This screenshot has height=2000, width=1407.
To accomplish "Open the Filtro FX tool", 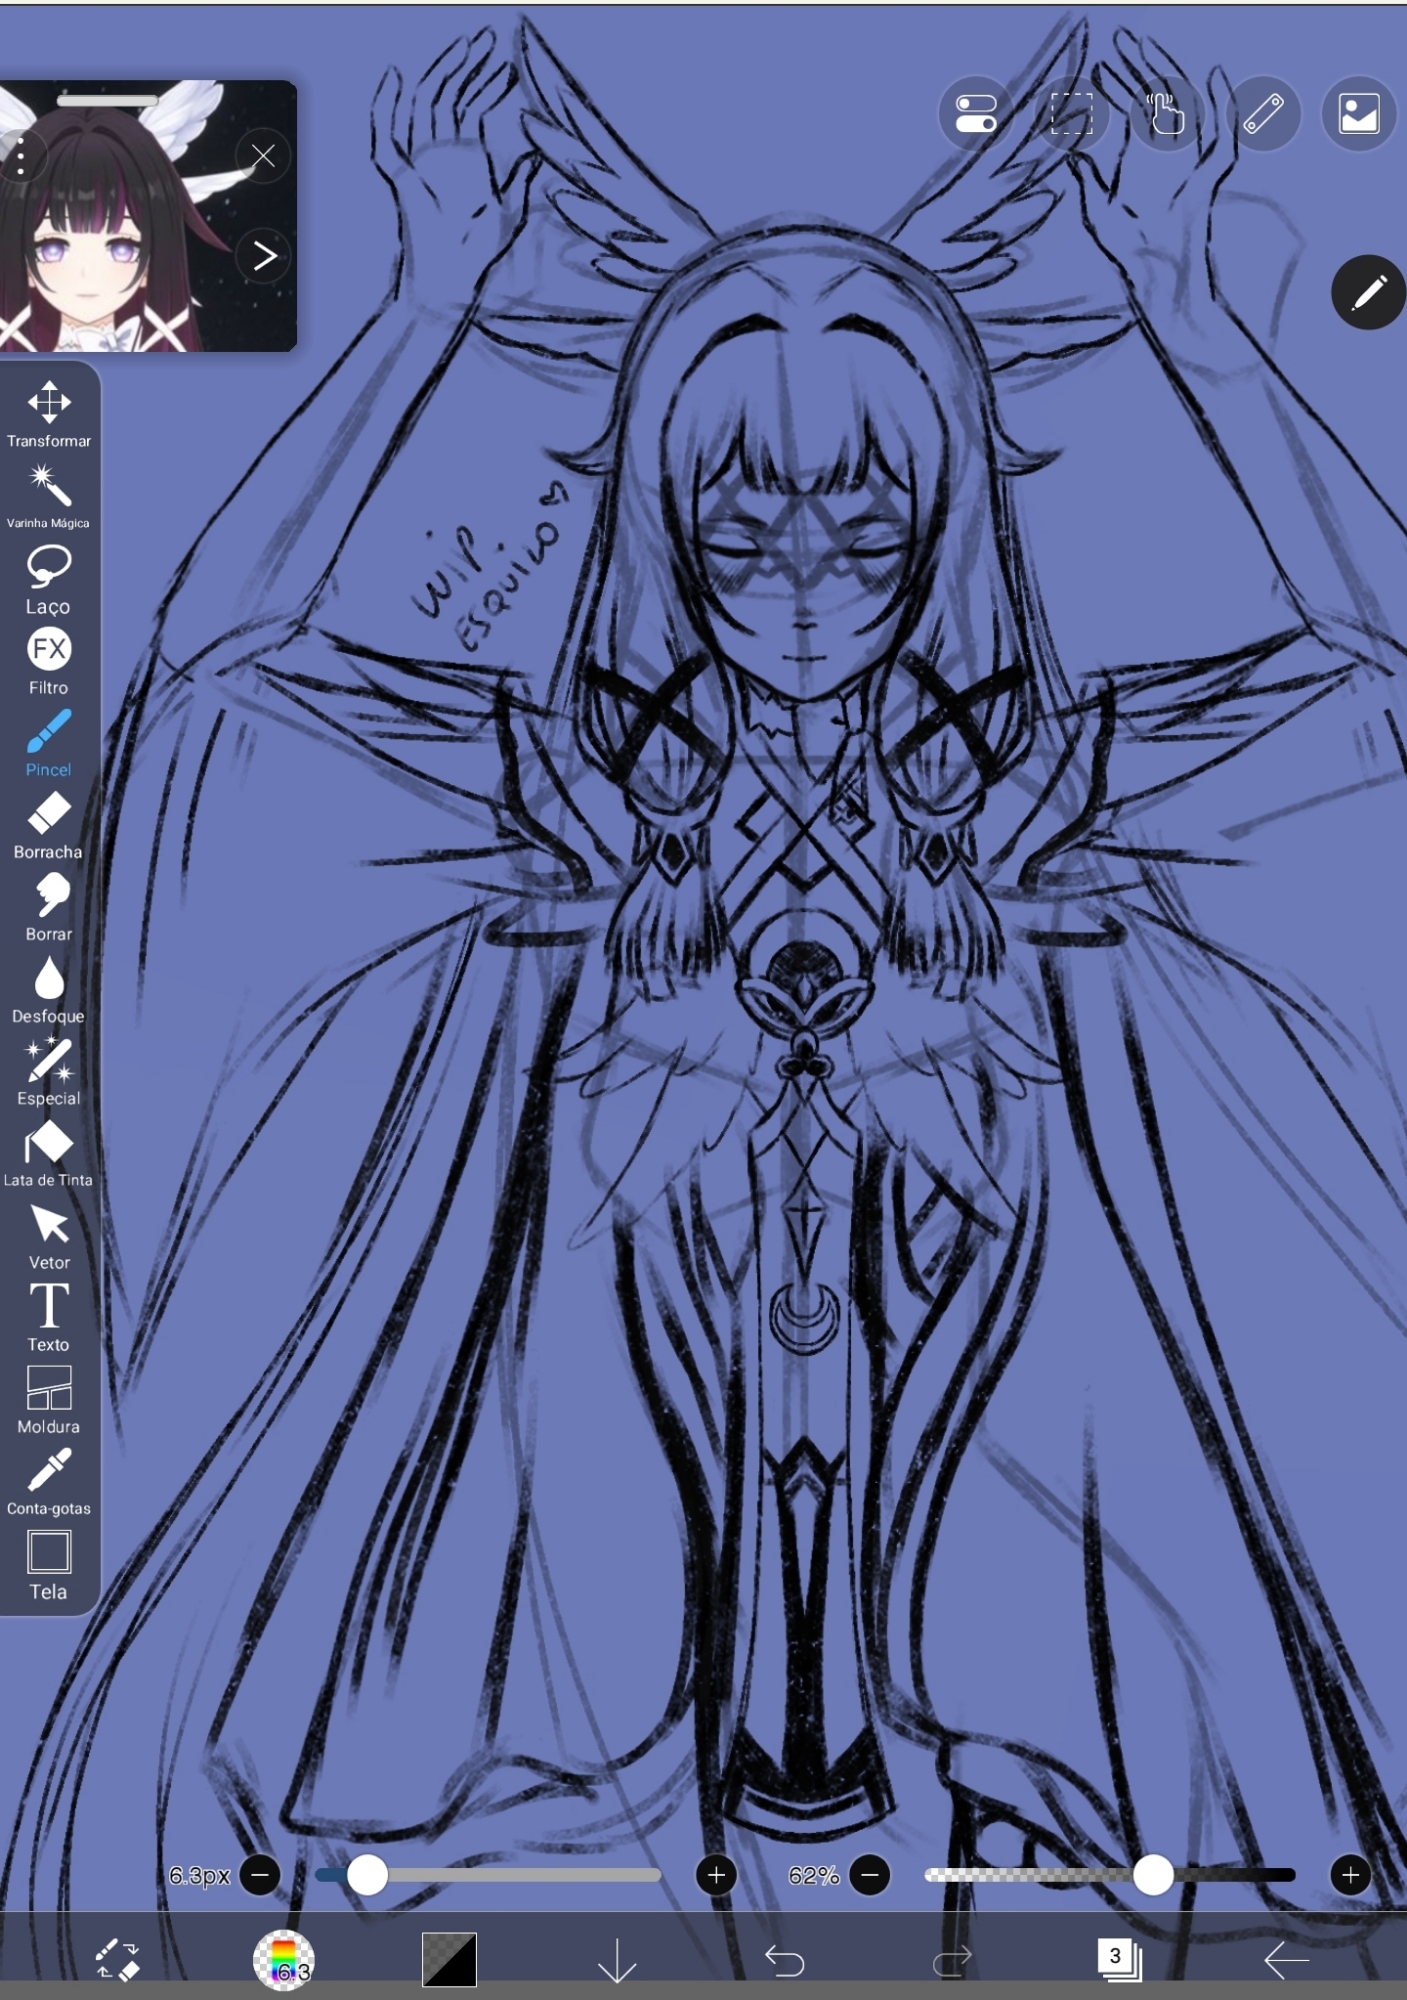I will tap(48, 661).
